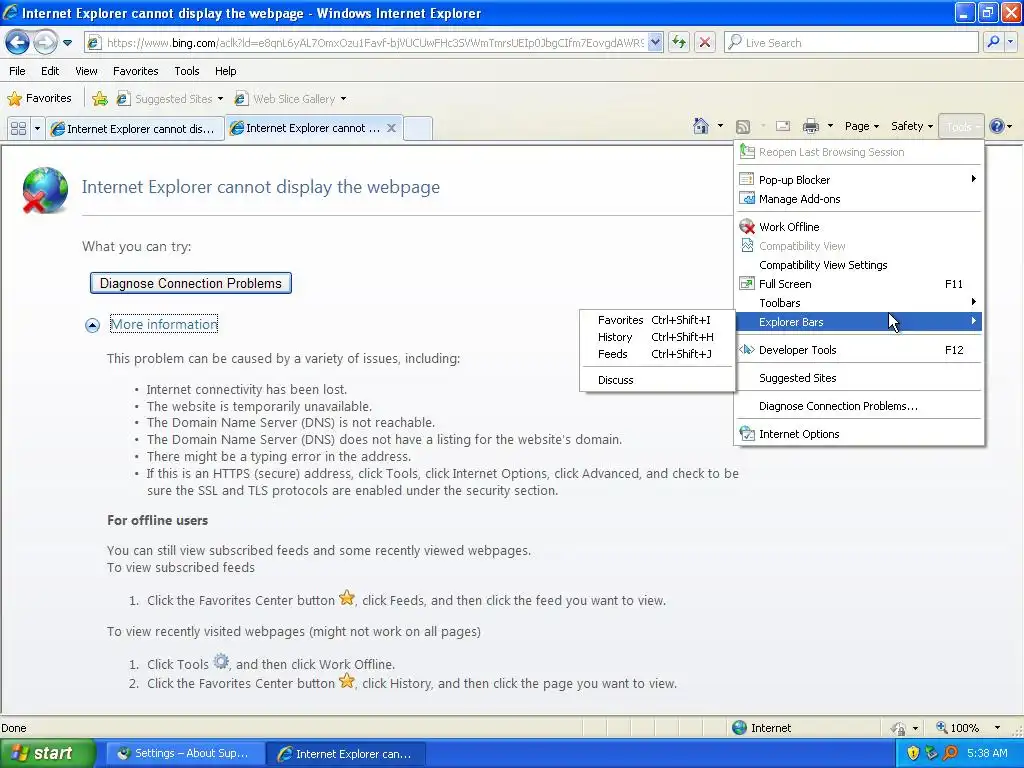Screen dimensions: 1024x768
Task: Toggle Work Offline in the Tools menu
Action: [859, 227]
